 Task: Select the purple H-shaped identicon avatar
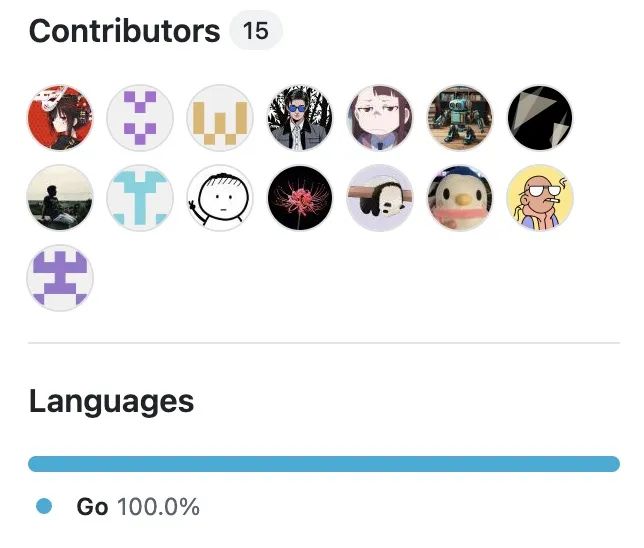click(x=60, y=278)
